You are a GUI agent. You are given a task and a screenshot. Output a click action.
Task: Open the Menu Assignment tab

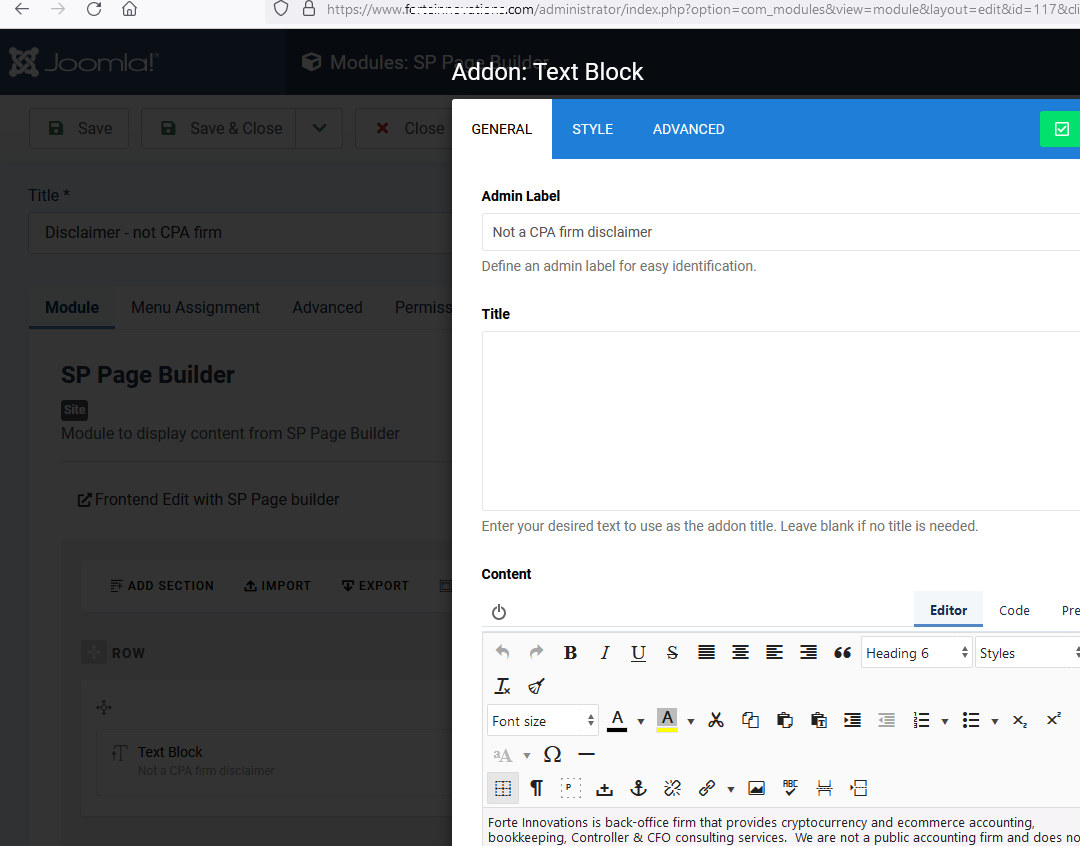point(195,307)
